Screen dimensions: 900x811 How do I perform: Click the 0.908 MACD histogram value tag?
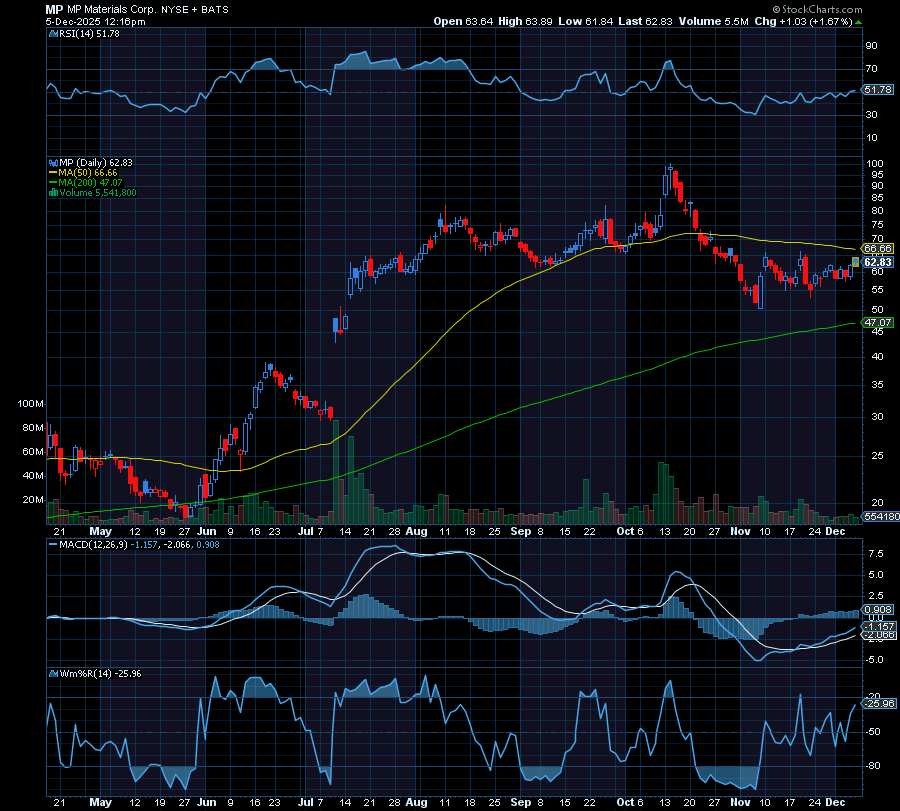[x=877, y=610]
